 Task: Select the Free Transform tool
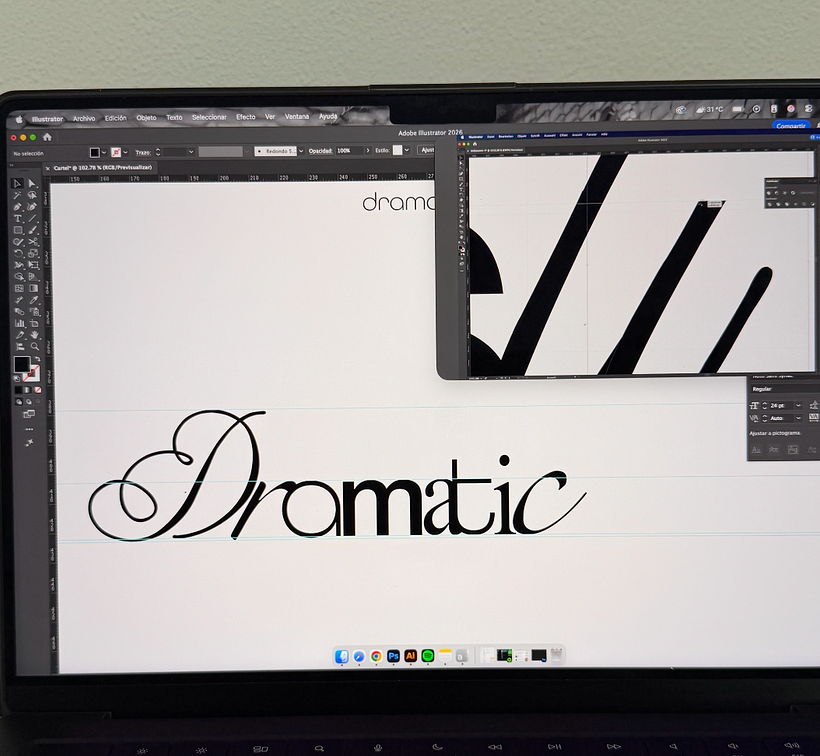[33, 265]
